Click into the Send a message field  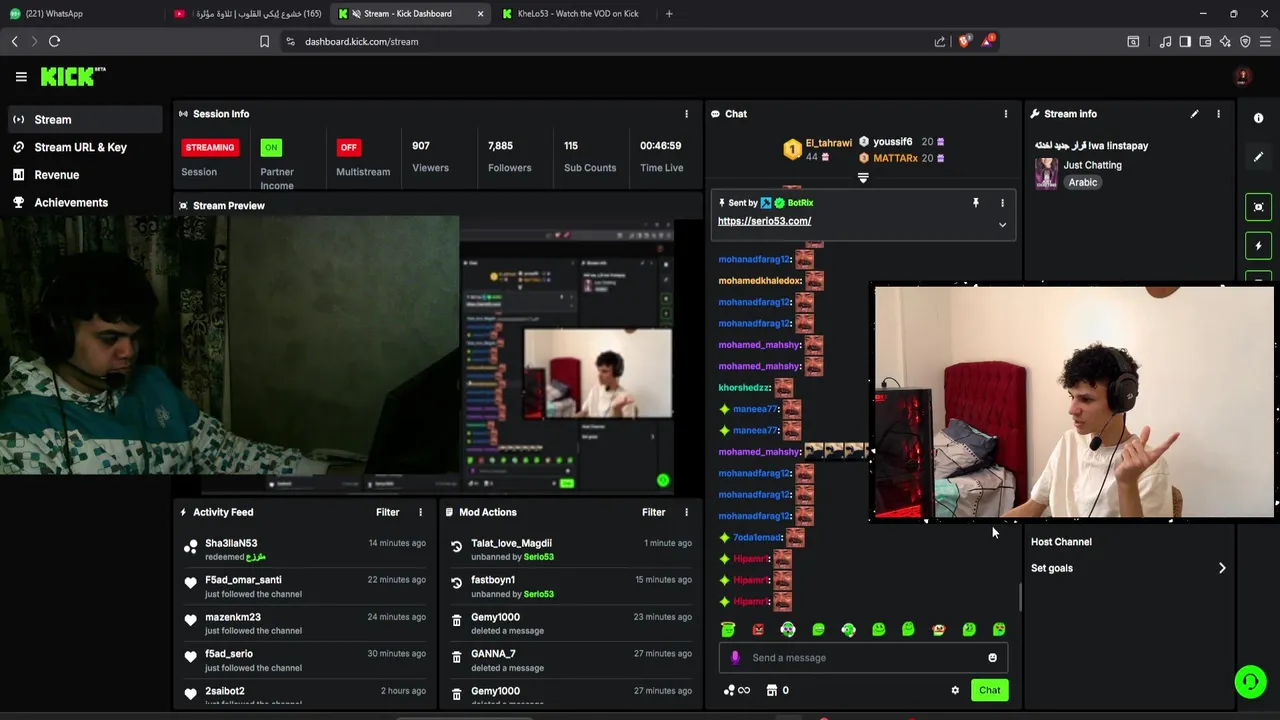tap(862, 658)
